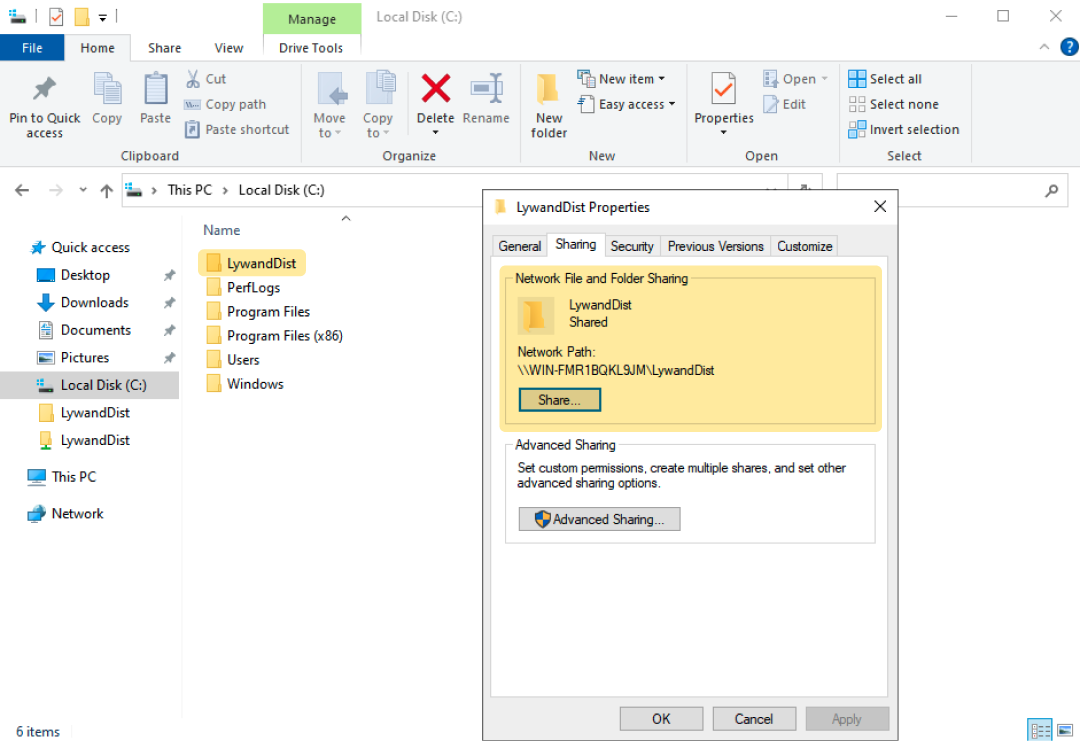1080x741 pixels.
Task: Switch to Large icons view
Action: coord(1065,730)
